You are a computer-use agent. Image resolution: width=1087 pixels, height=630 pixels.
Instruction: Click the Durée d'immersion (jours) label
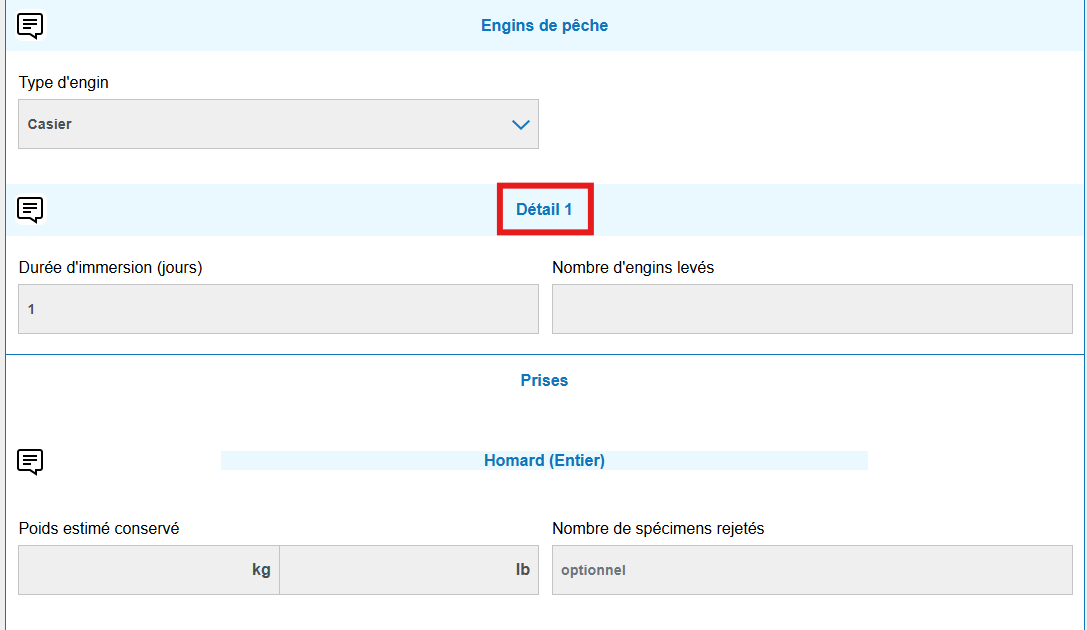(110, 268)
